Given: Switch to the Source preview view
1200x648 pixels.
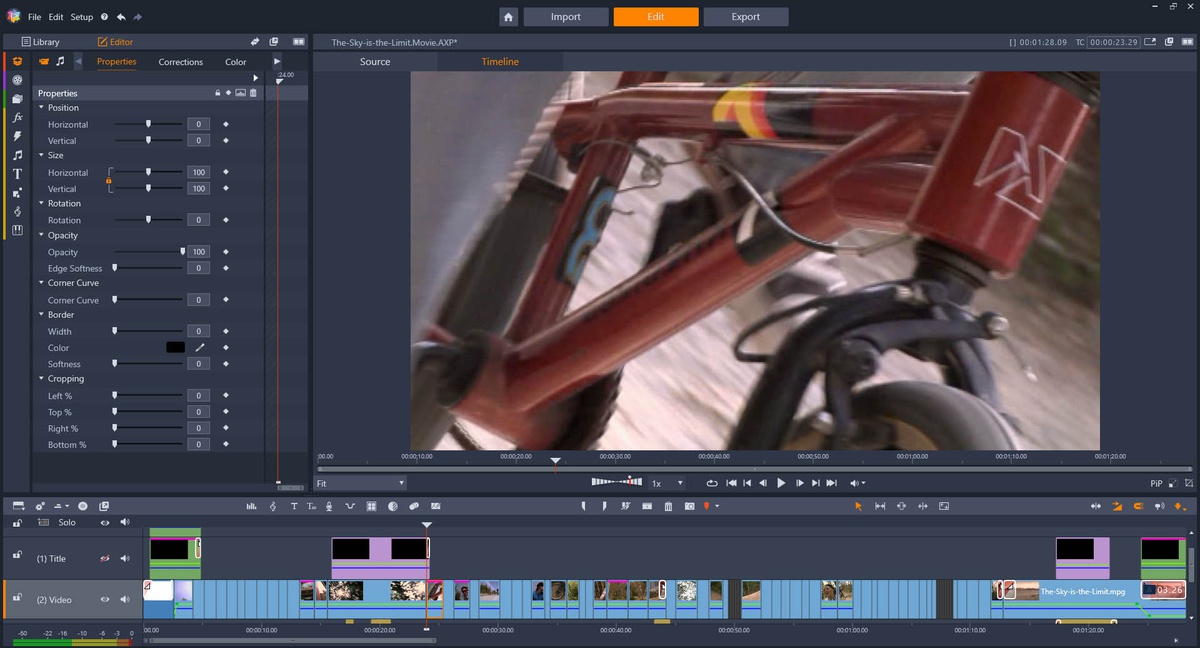Looking at the screenshot, I should (375, 62).
